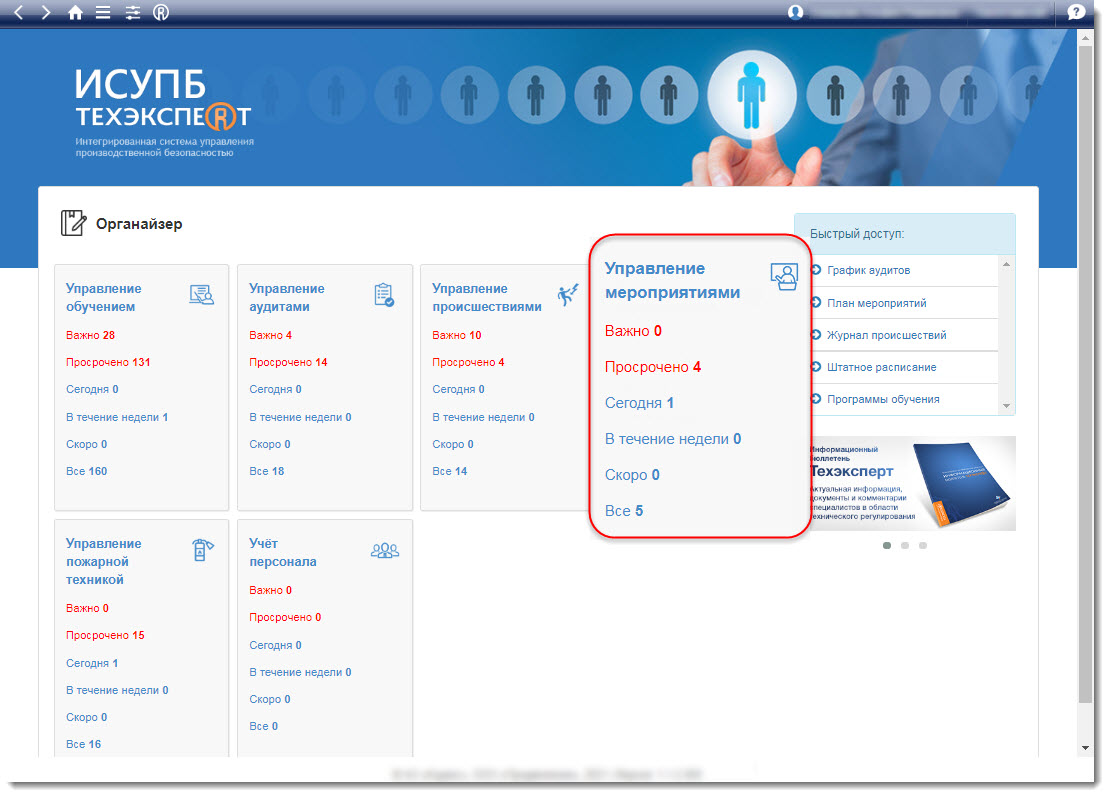The image size is (1109, 797).
Task: Open Журнал происшествий quick access link
Action: coord(885,335)
